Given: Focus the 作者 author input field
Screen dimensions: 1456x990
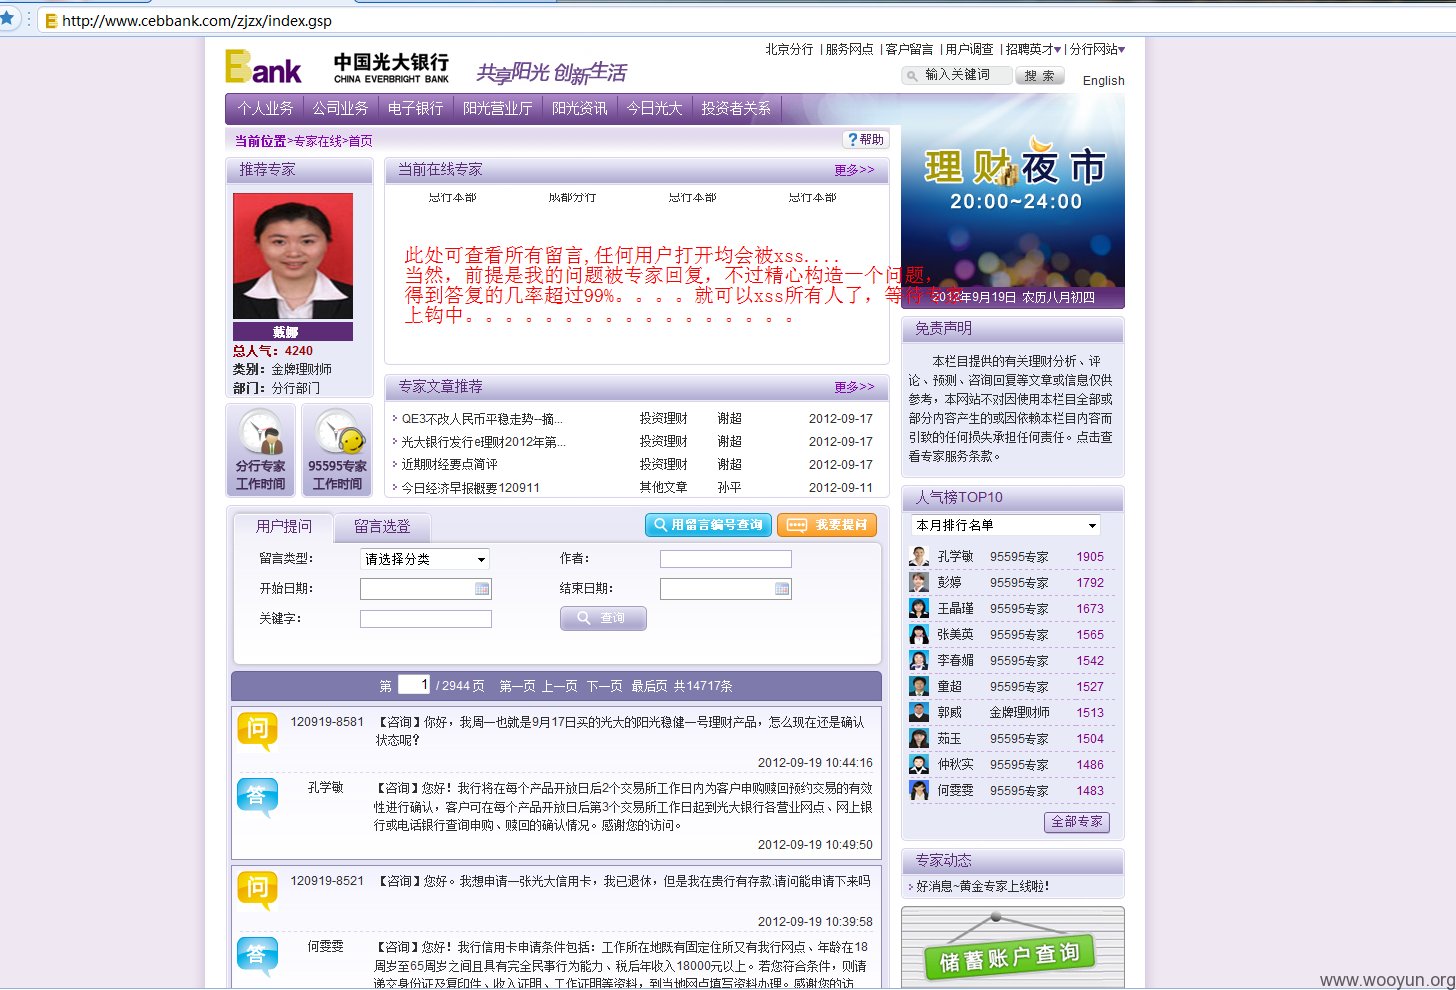Looking at the screenshot, I should pos(726,559).
